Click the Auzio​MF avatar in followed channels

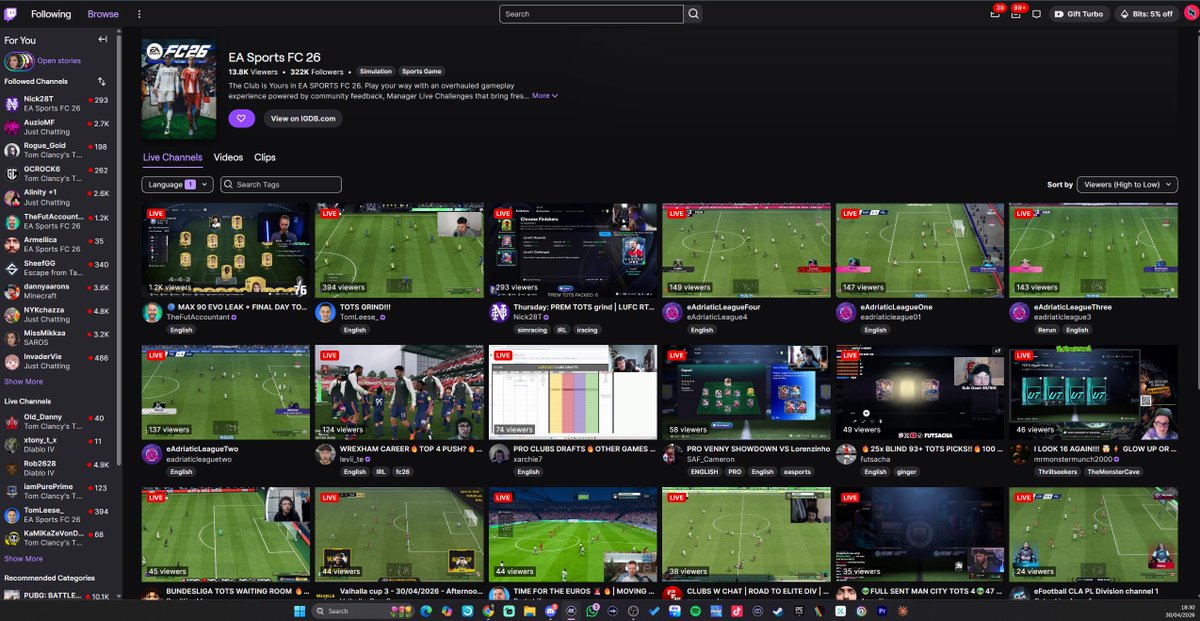point(12,127)
